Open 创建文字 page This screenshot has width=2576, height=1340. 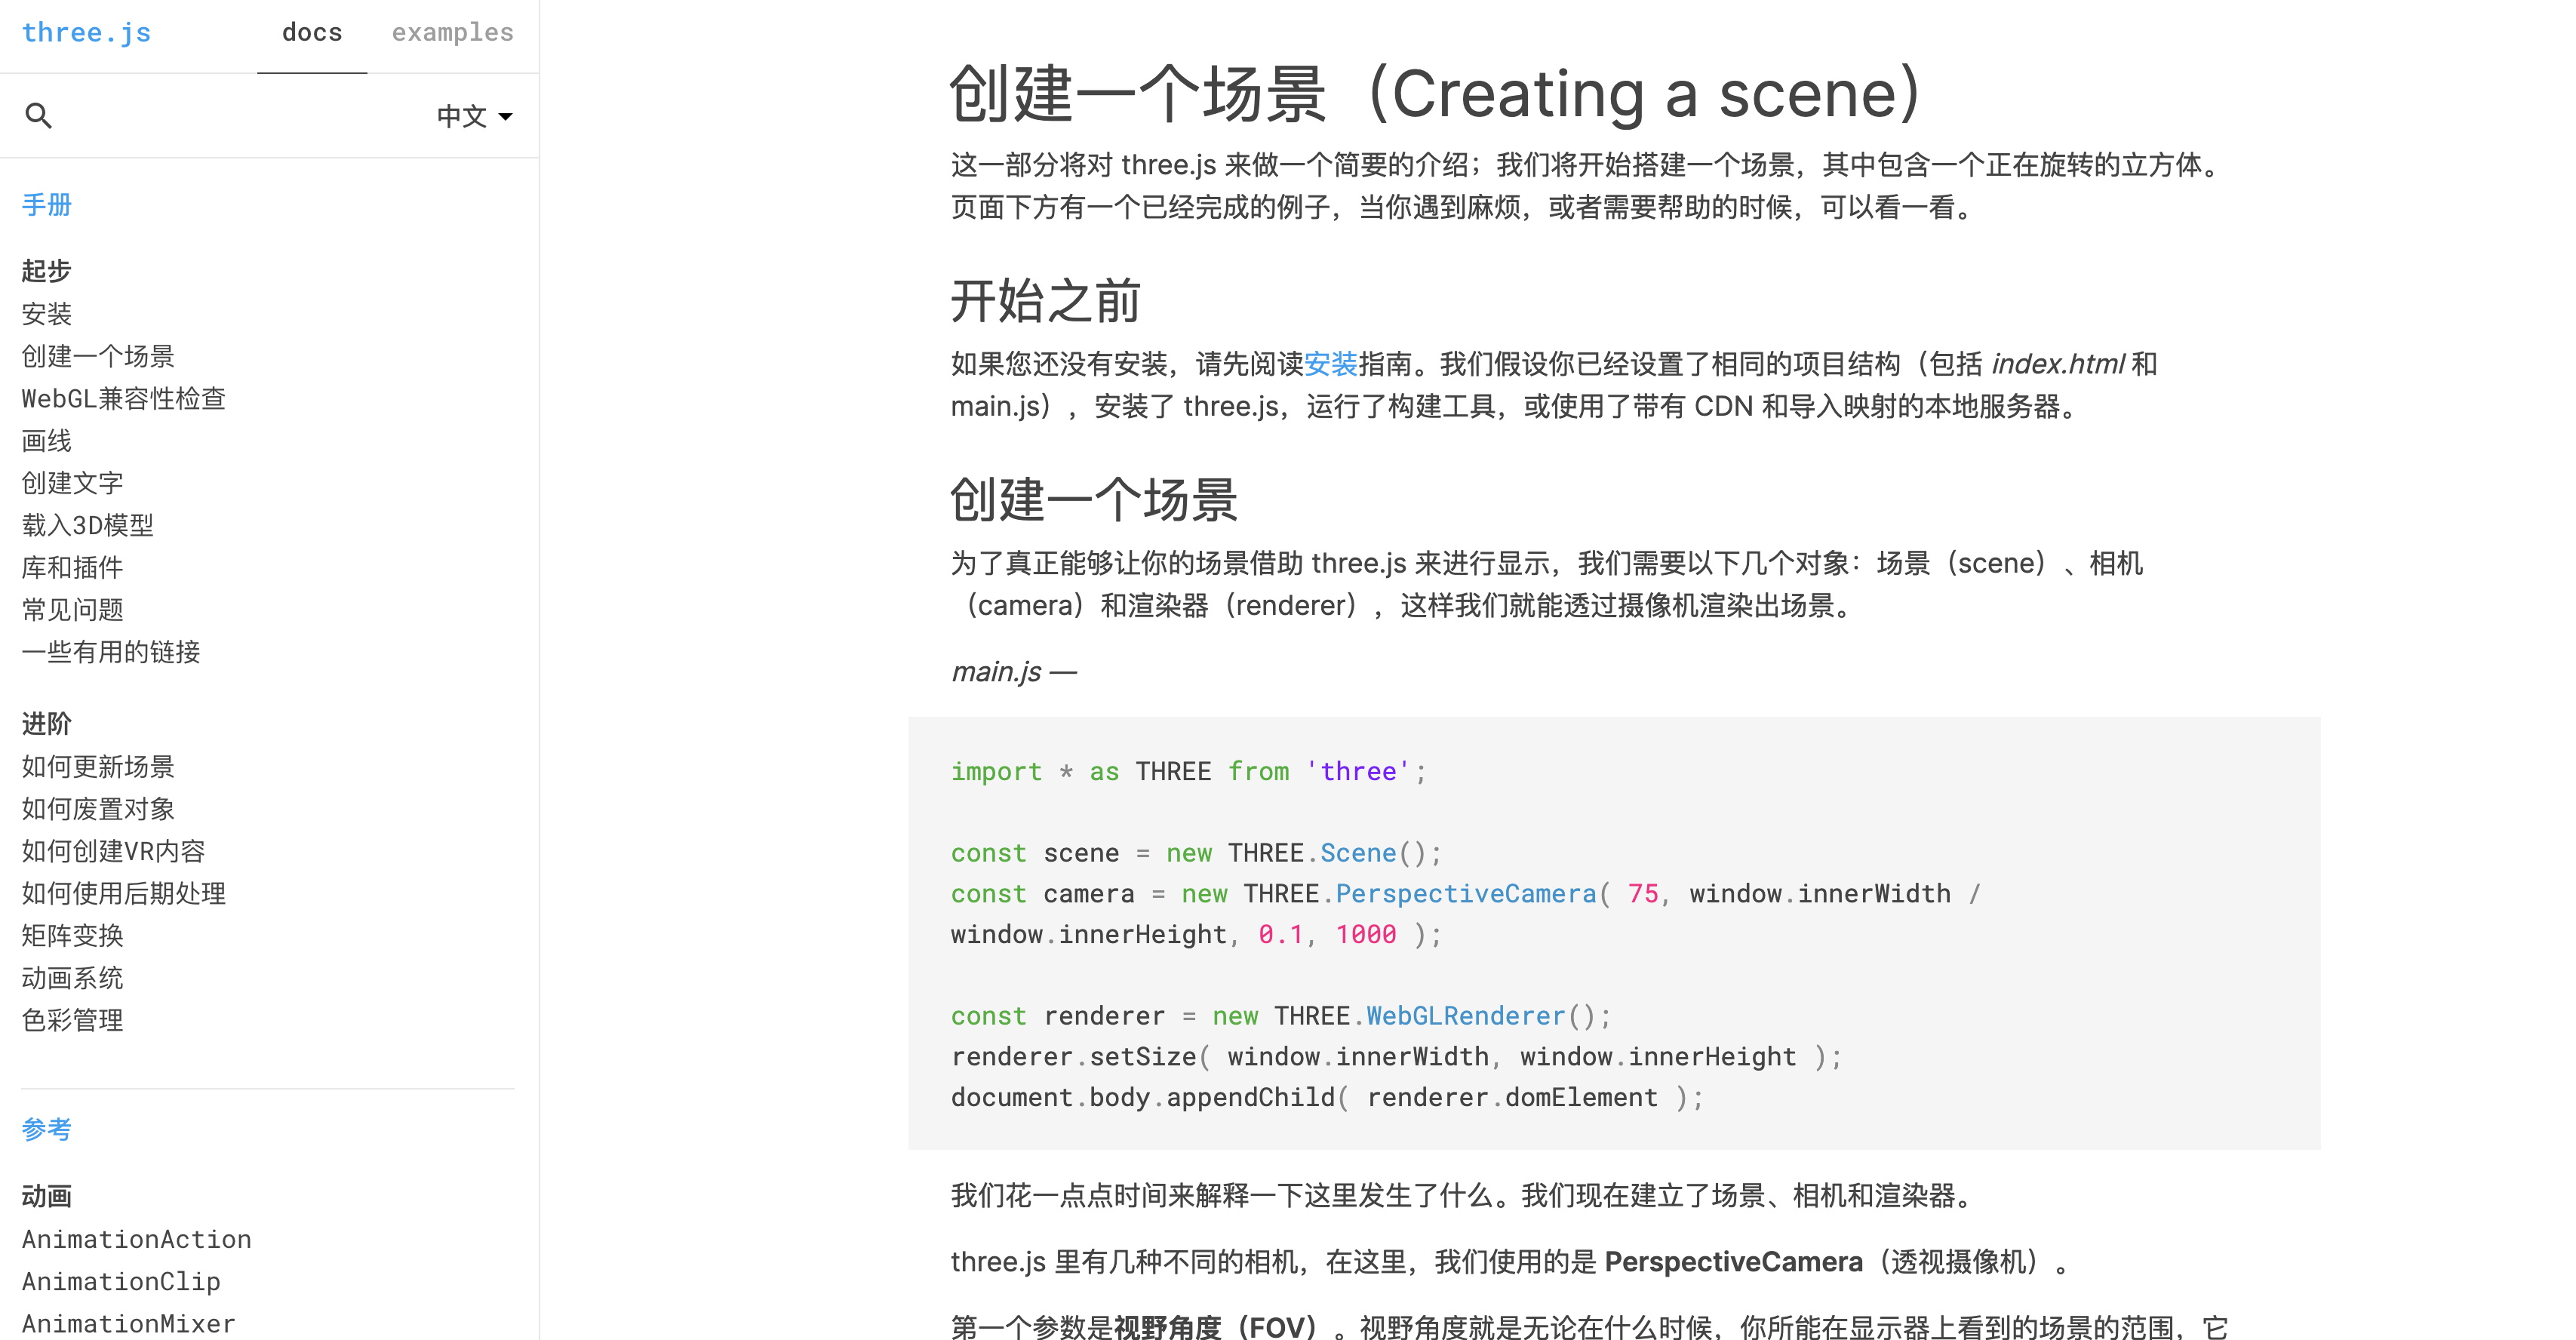73,483
